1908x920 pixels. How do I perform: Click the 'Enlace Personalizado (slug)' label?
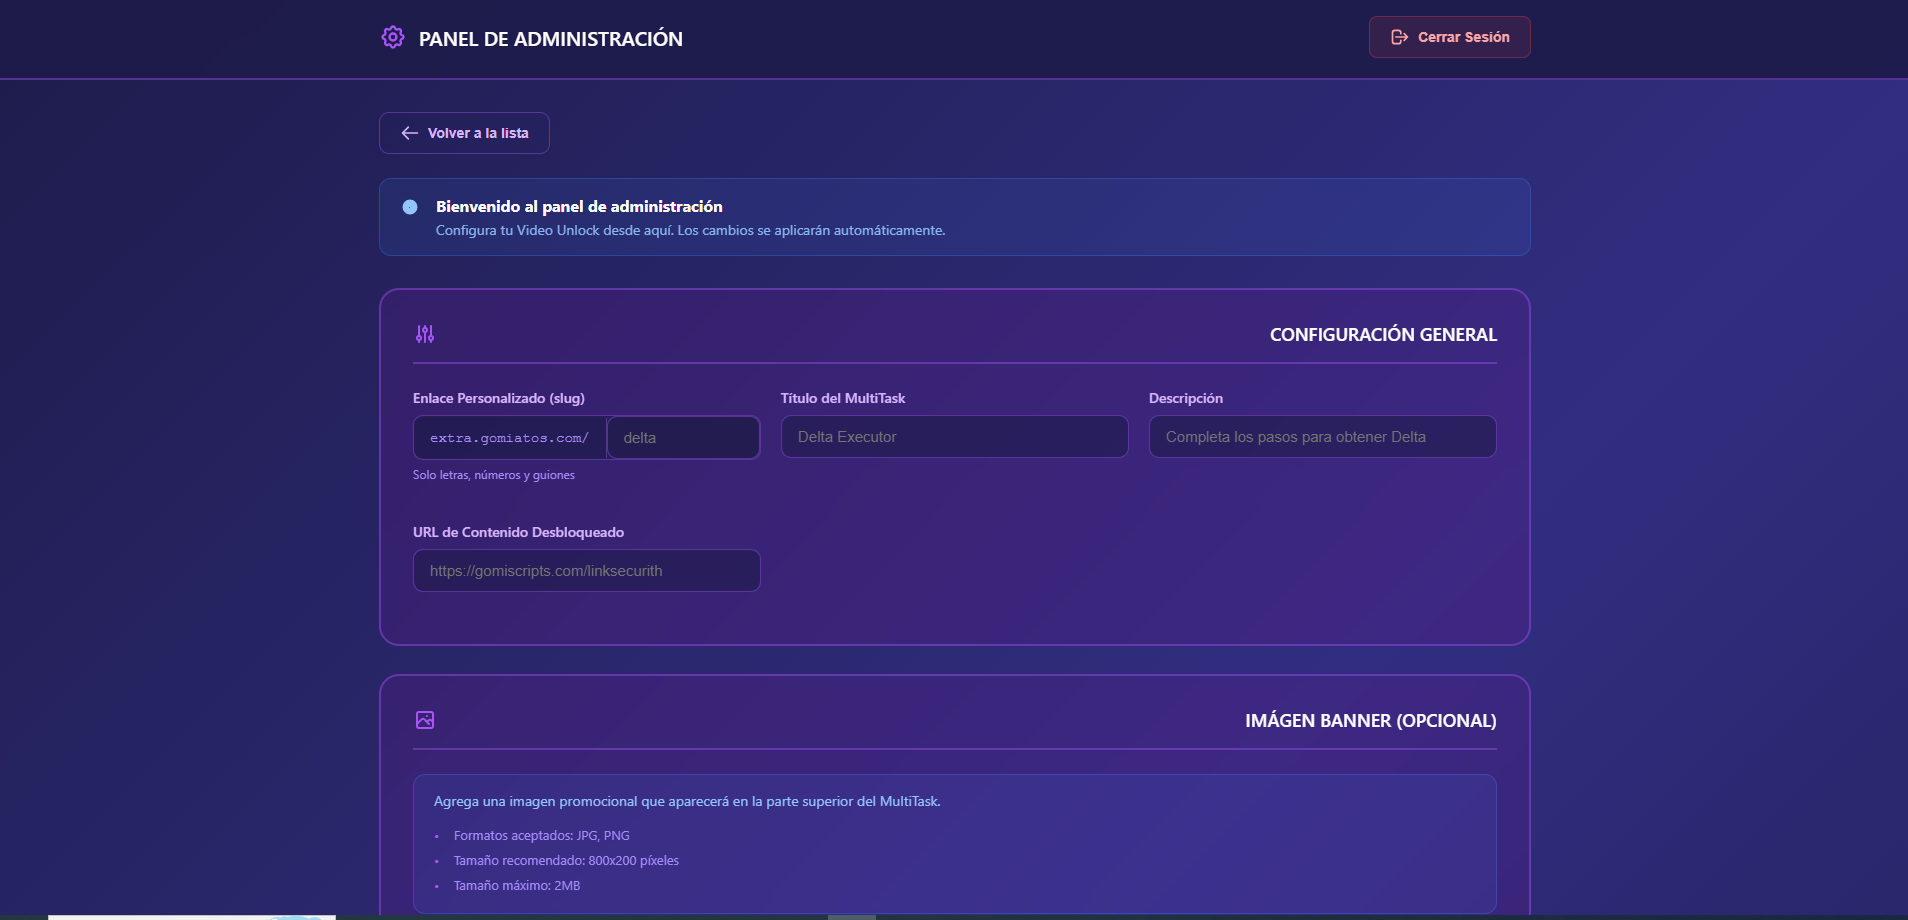click(x=499, y=398)
